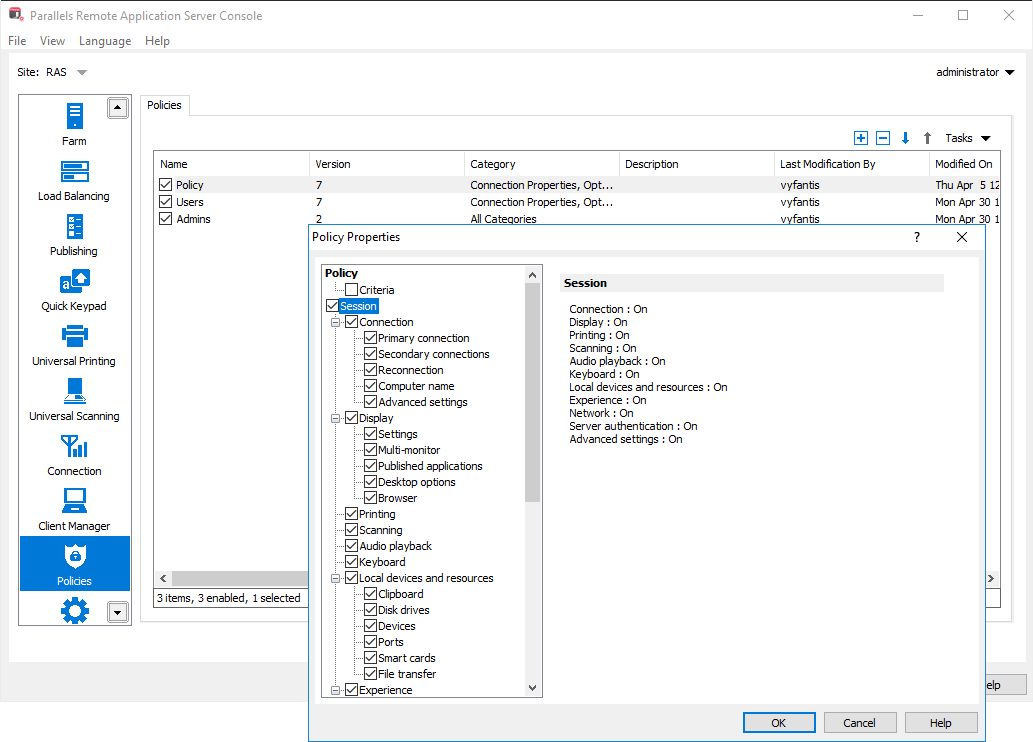The height and width of the screenshot is (742, 1033).
Task: Move policy down with blue arrow
Action: tap(905, 138)
